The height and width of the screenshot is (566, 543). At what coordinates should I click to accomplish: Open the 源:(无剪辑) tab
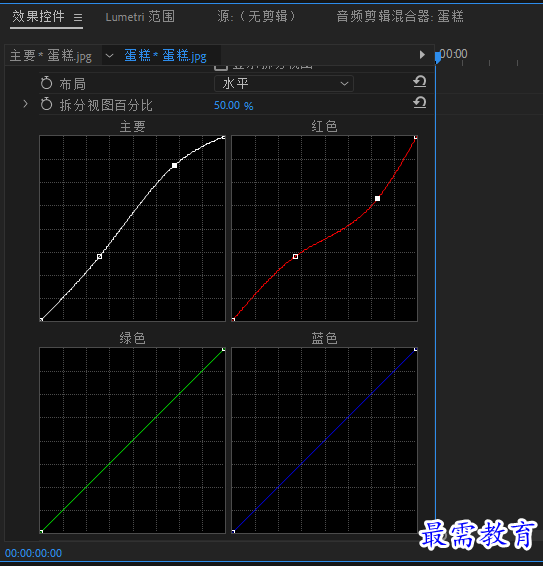point(256,17)
